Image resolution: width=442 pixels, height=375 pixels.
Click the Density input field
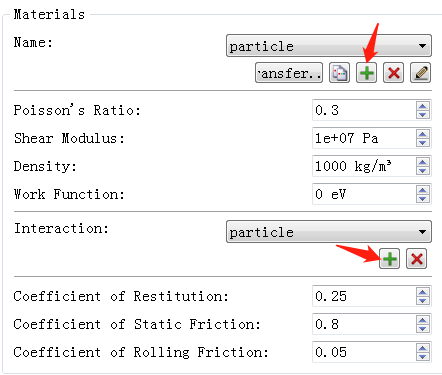364,166
